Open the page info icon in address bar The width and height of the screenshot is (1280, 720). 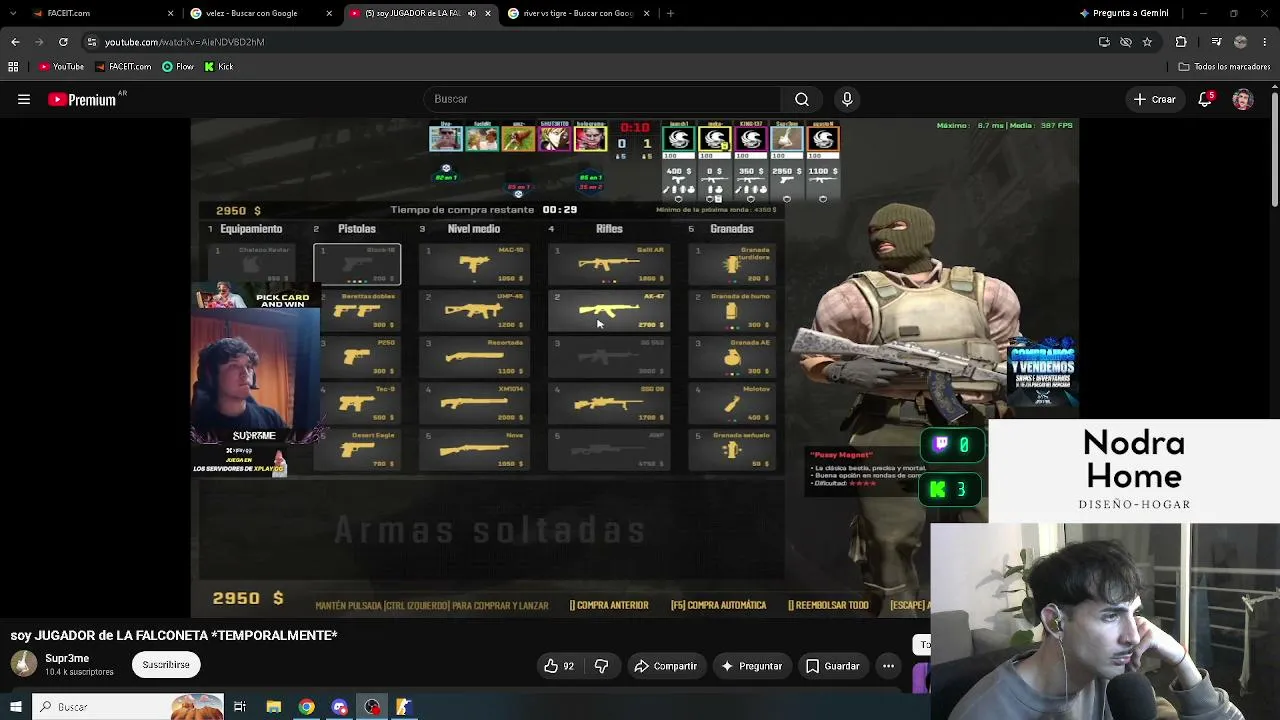point(91,42)
